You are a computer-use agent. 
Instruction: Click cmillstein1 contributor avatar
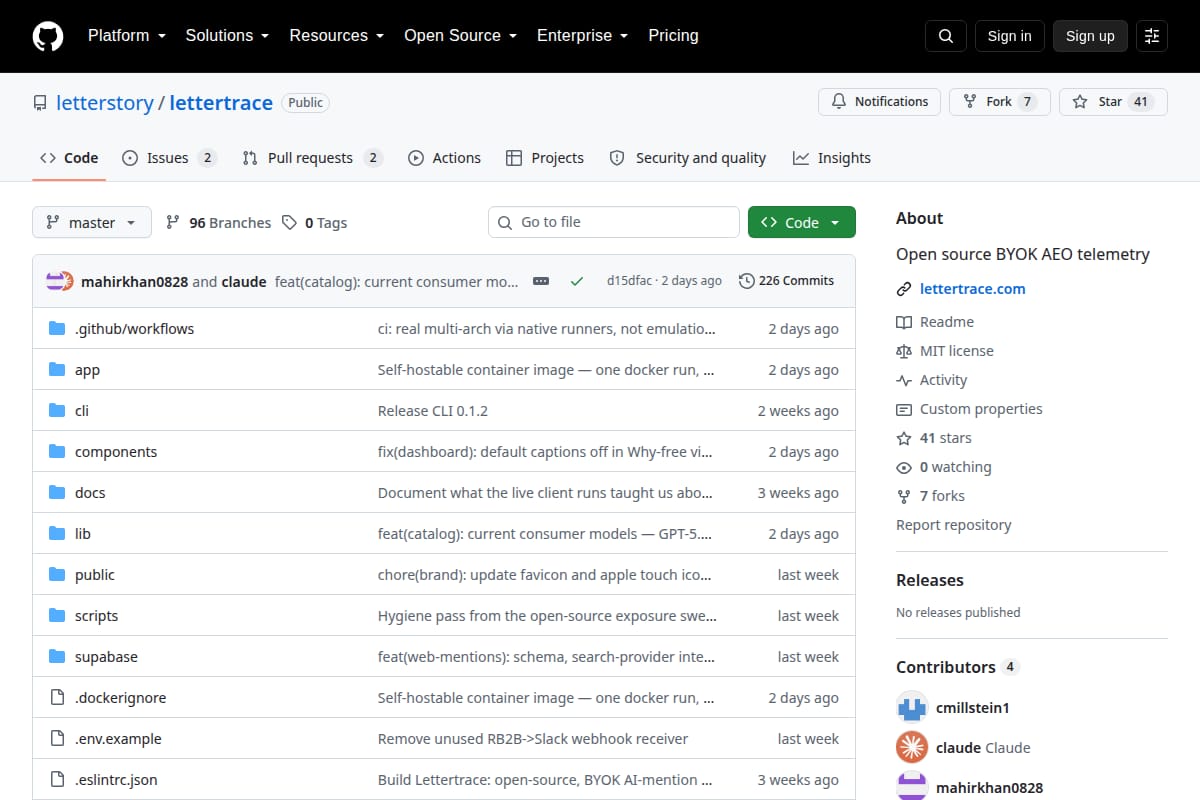[912, 707]
